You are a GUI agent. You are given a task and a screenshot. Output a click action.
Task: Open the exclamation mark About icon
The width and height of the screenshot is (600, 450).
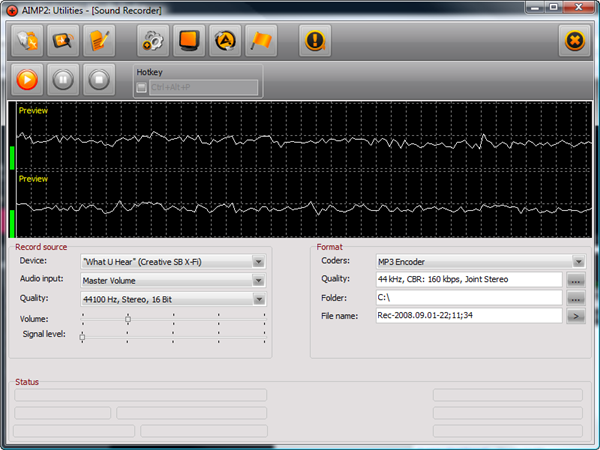click(315, 41)
